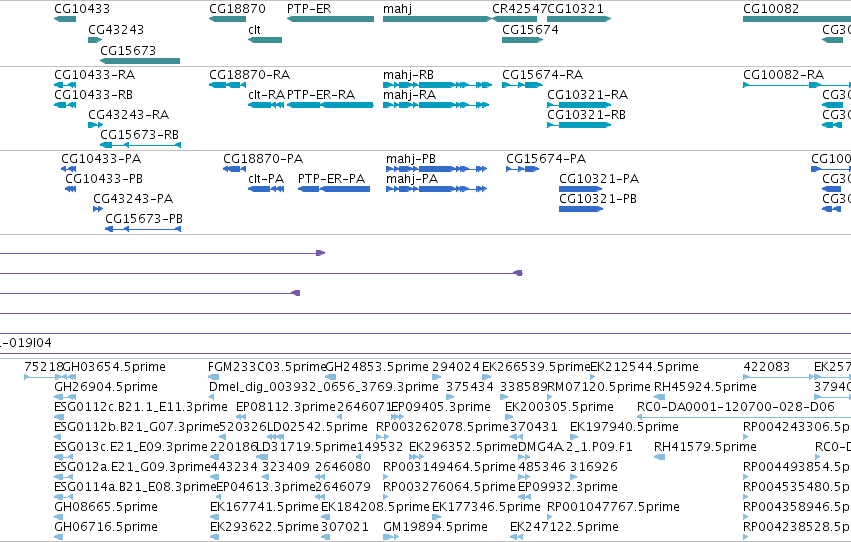The width and height of the screenshot is (851, 542).
Task: Click the mahj-RA transcript label
Action: tap(409, 94)
